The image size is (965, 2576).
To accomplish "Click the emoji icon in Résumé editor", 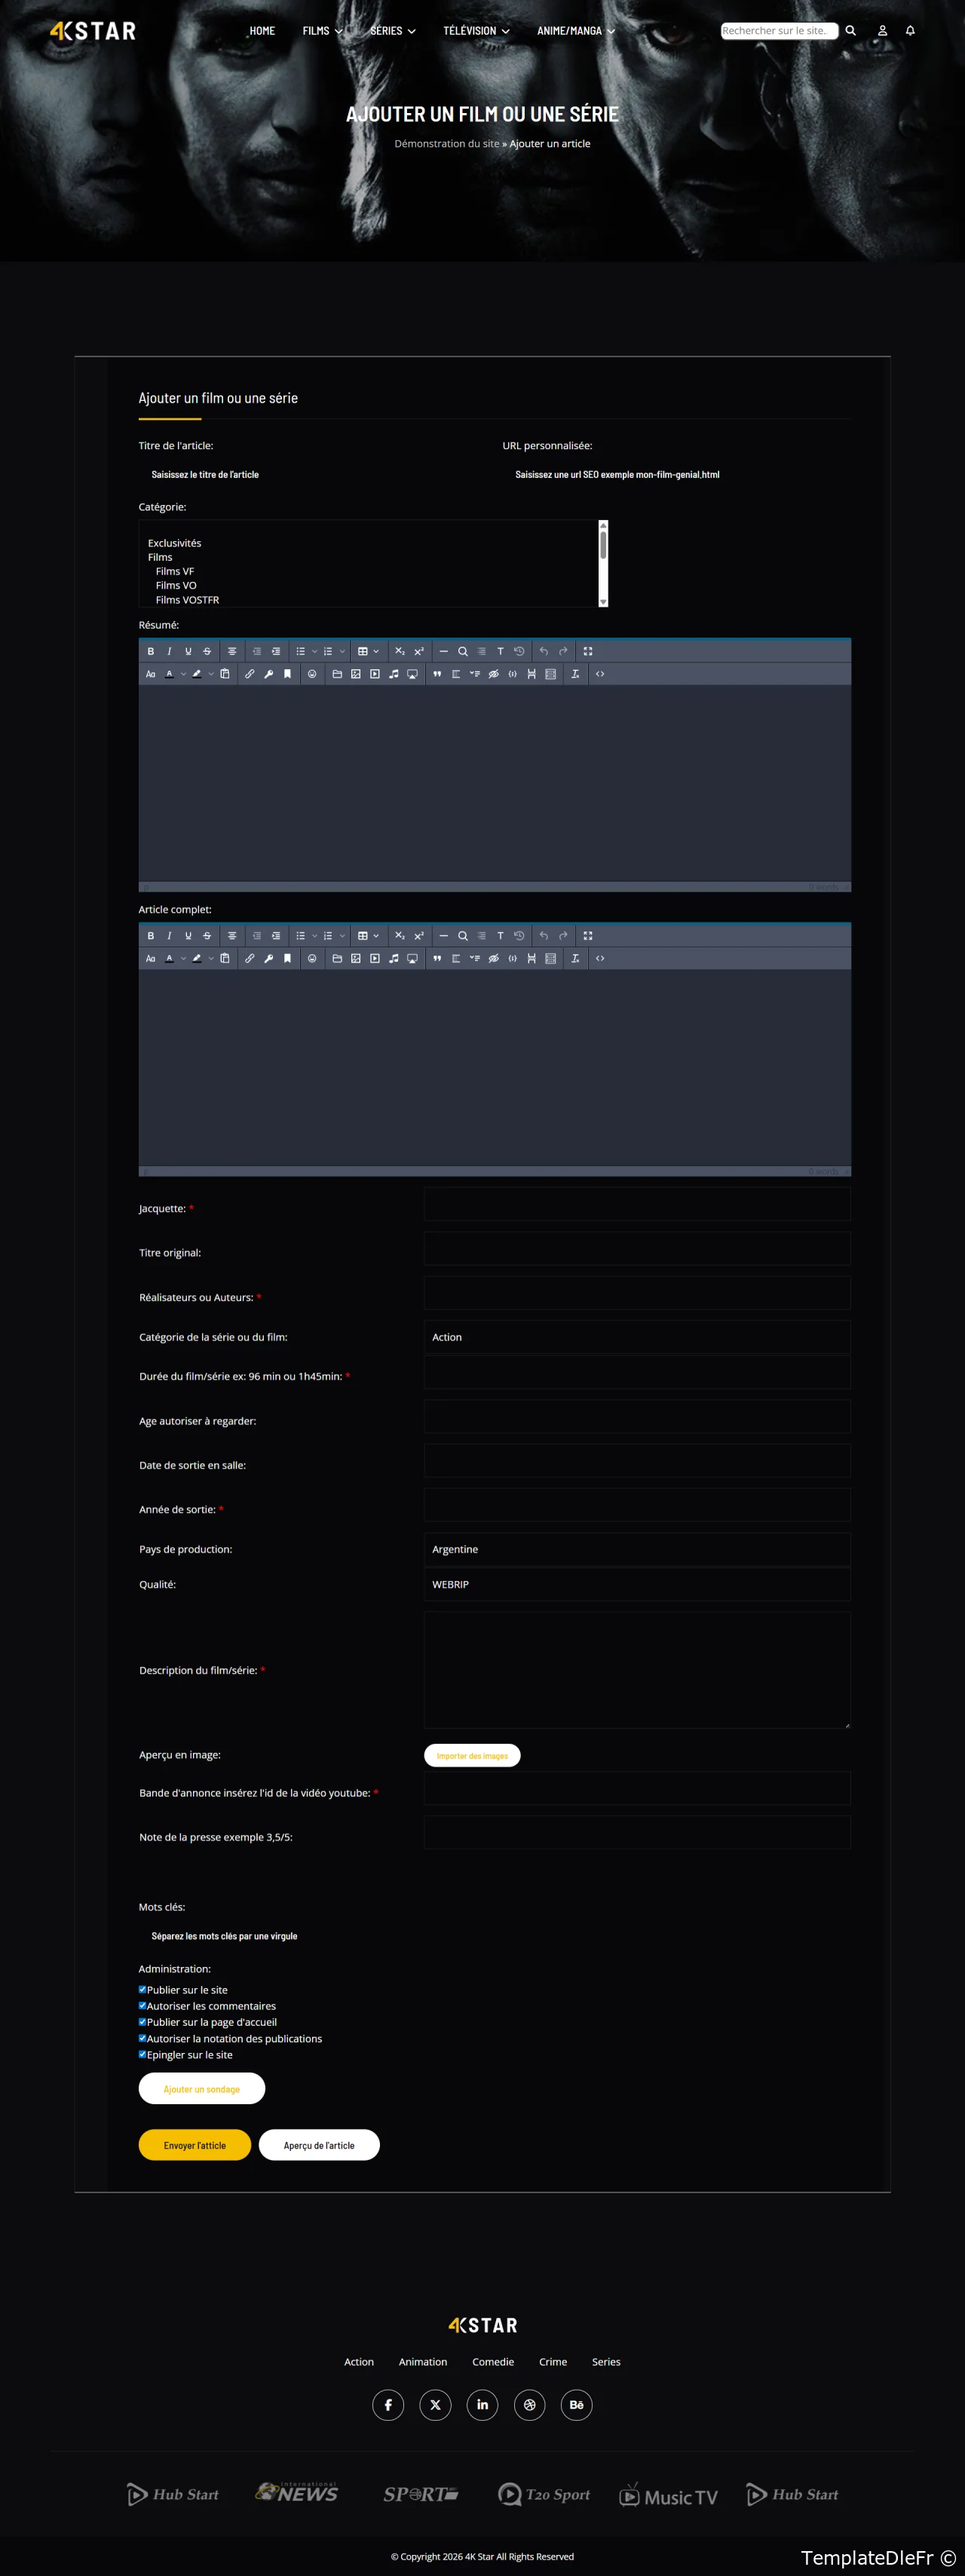I will tap(312, 674).
